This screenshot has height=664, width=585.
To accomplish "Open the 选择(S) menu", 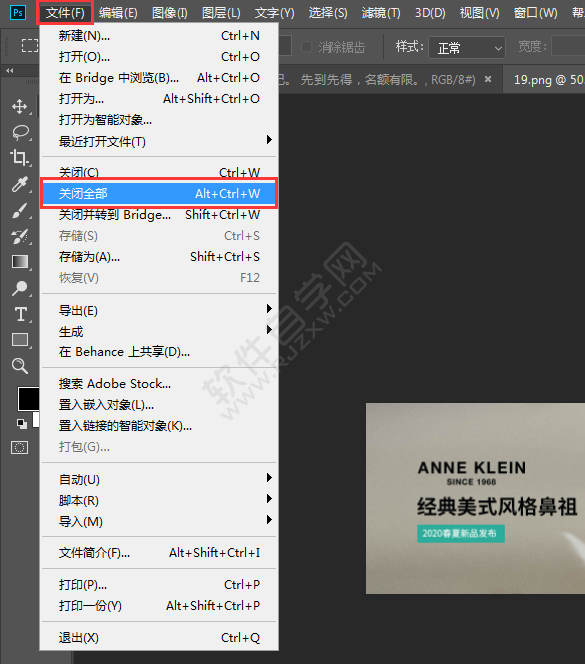I will click(x=328, y=13).
